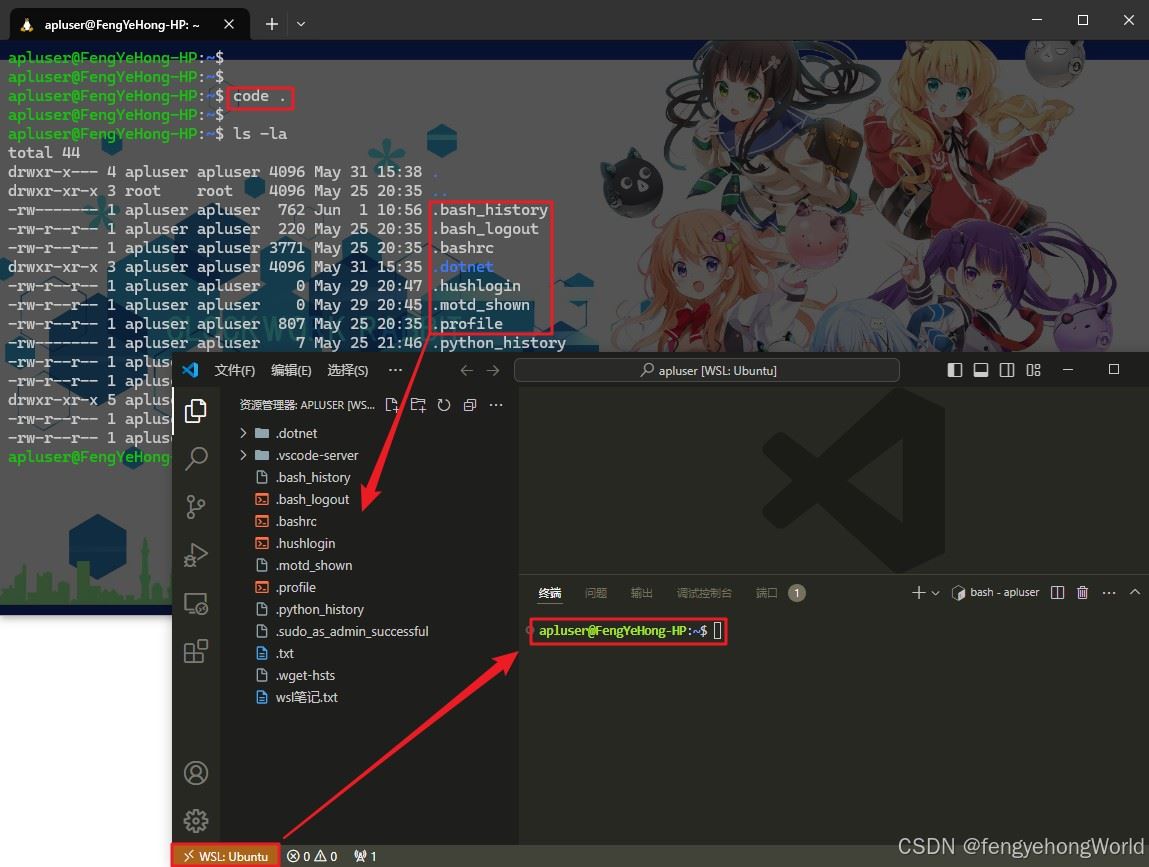Image resolution: width=1149 pixels, height=867 pixels.
Task: Open the overflow menu ellipsis in menu bar
Action: (395, 370)
